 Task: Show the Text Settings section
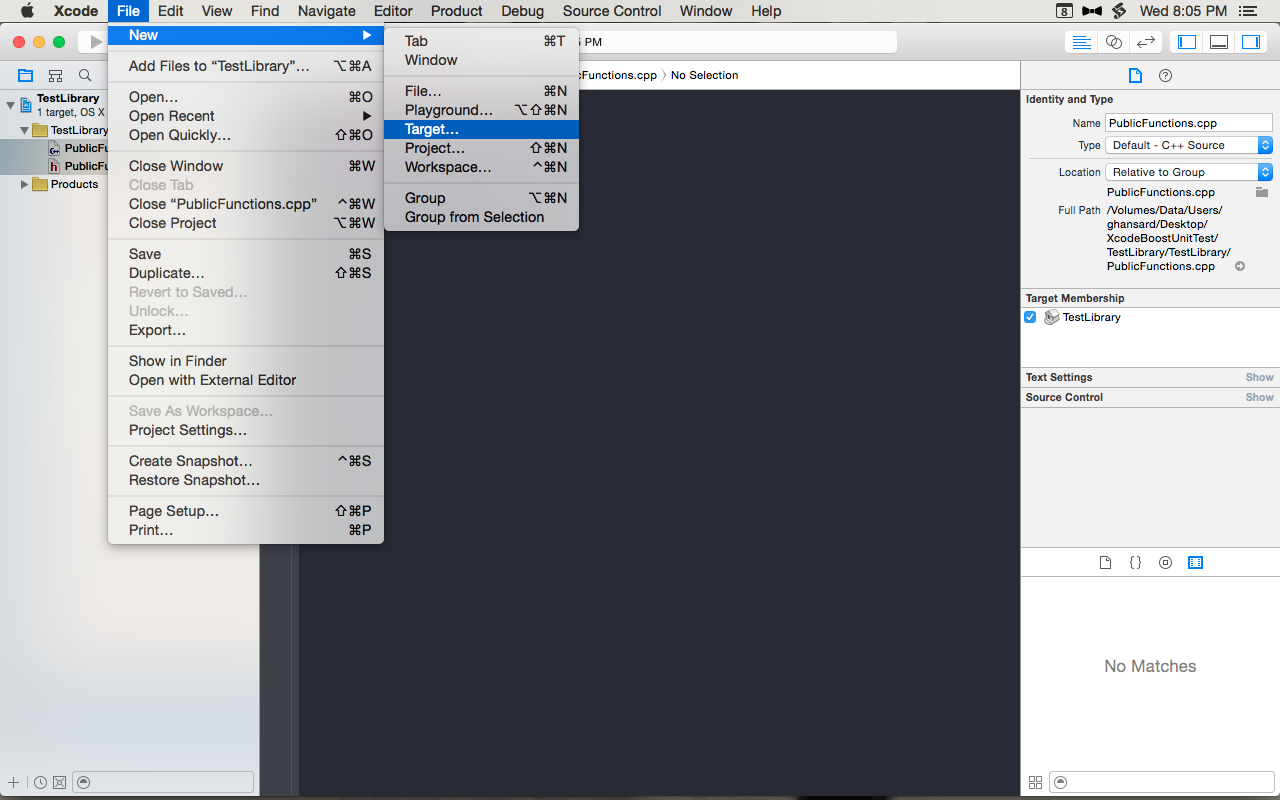(x=1259, y=377)
